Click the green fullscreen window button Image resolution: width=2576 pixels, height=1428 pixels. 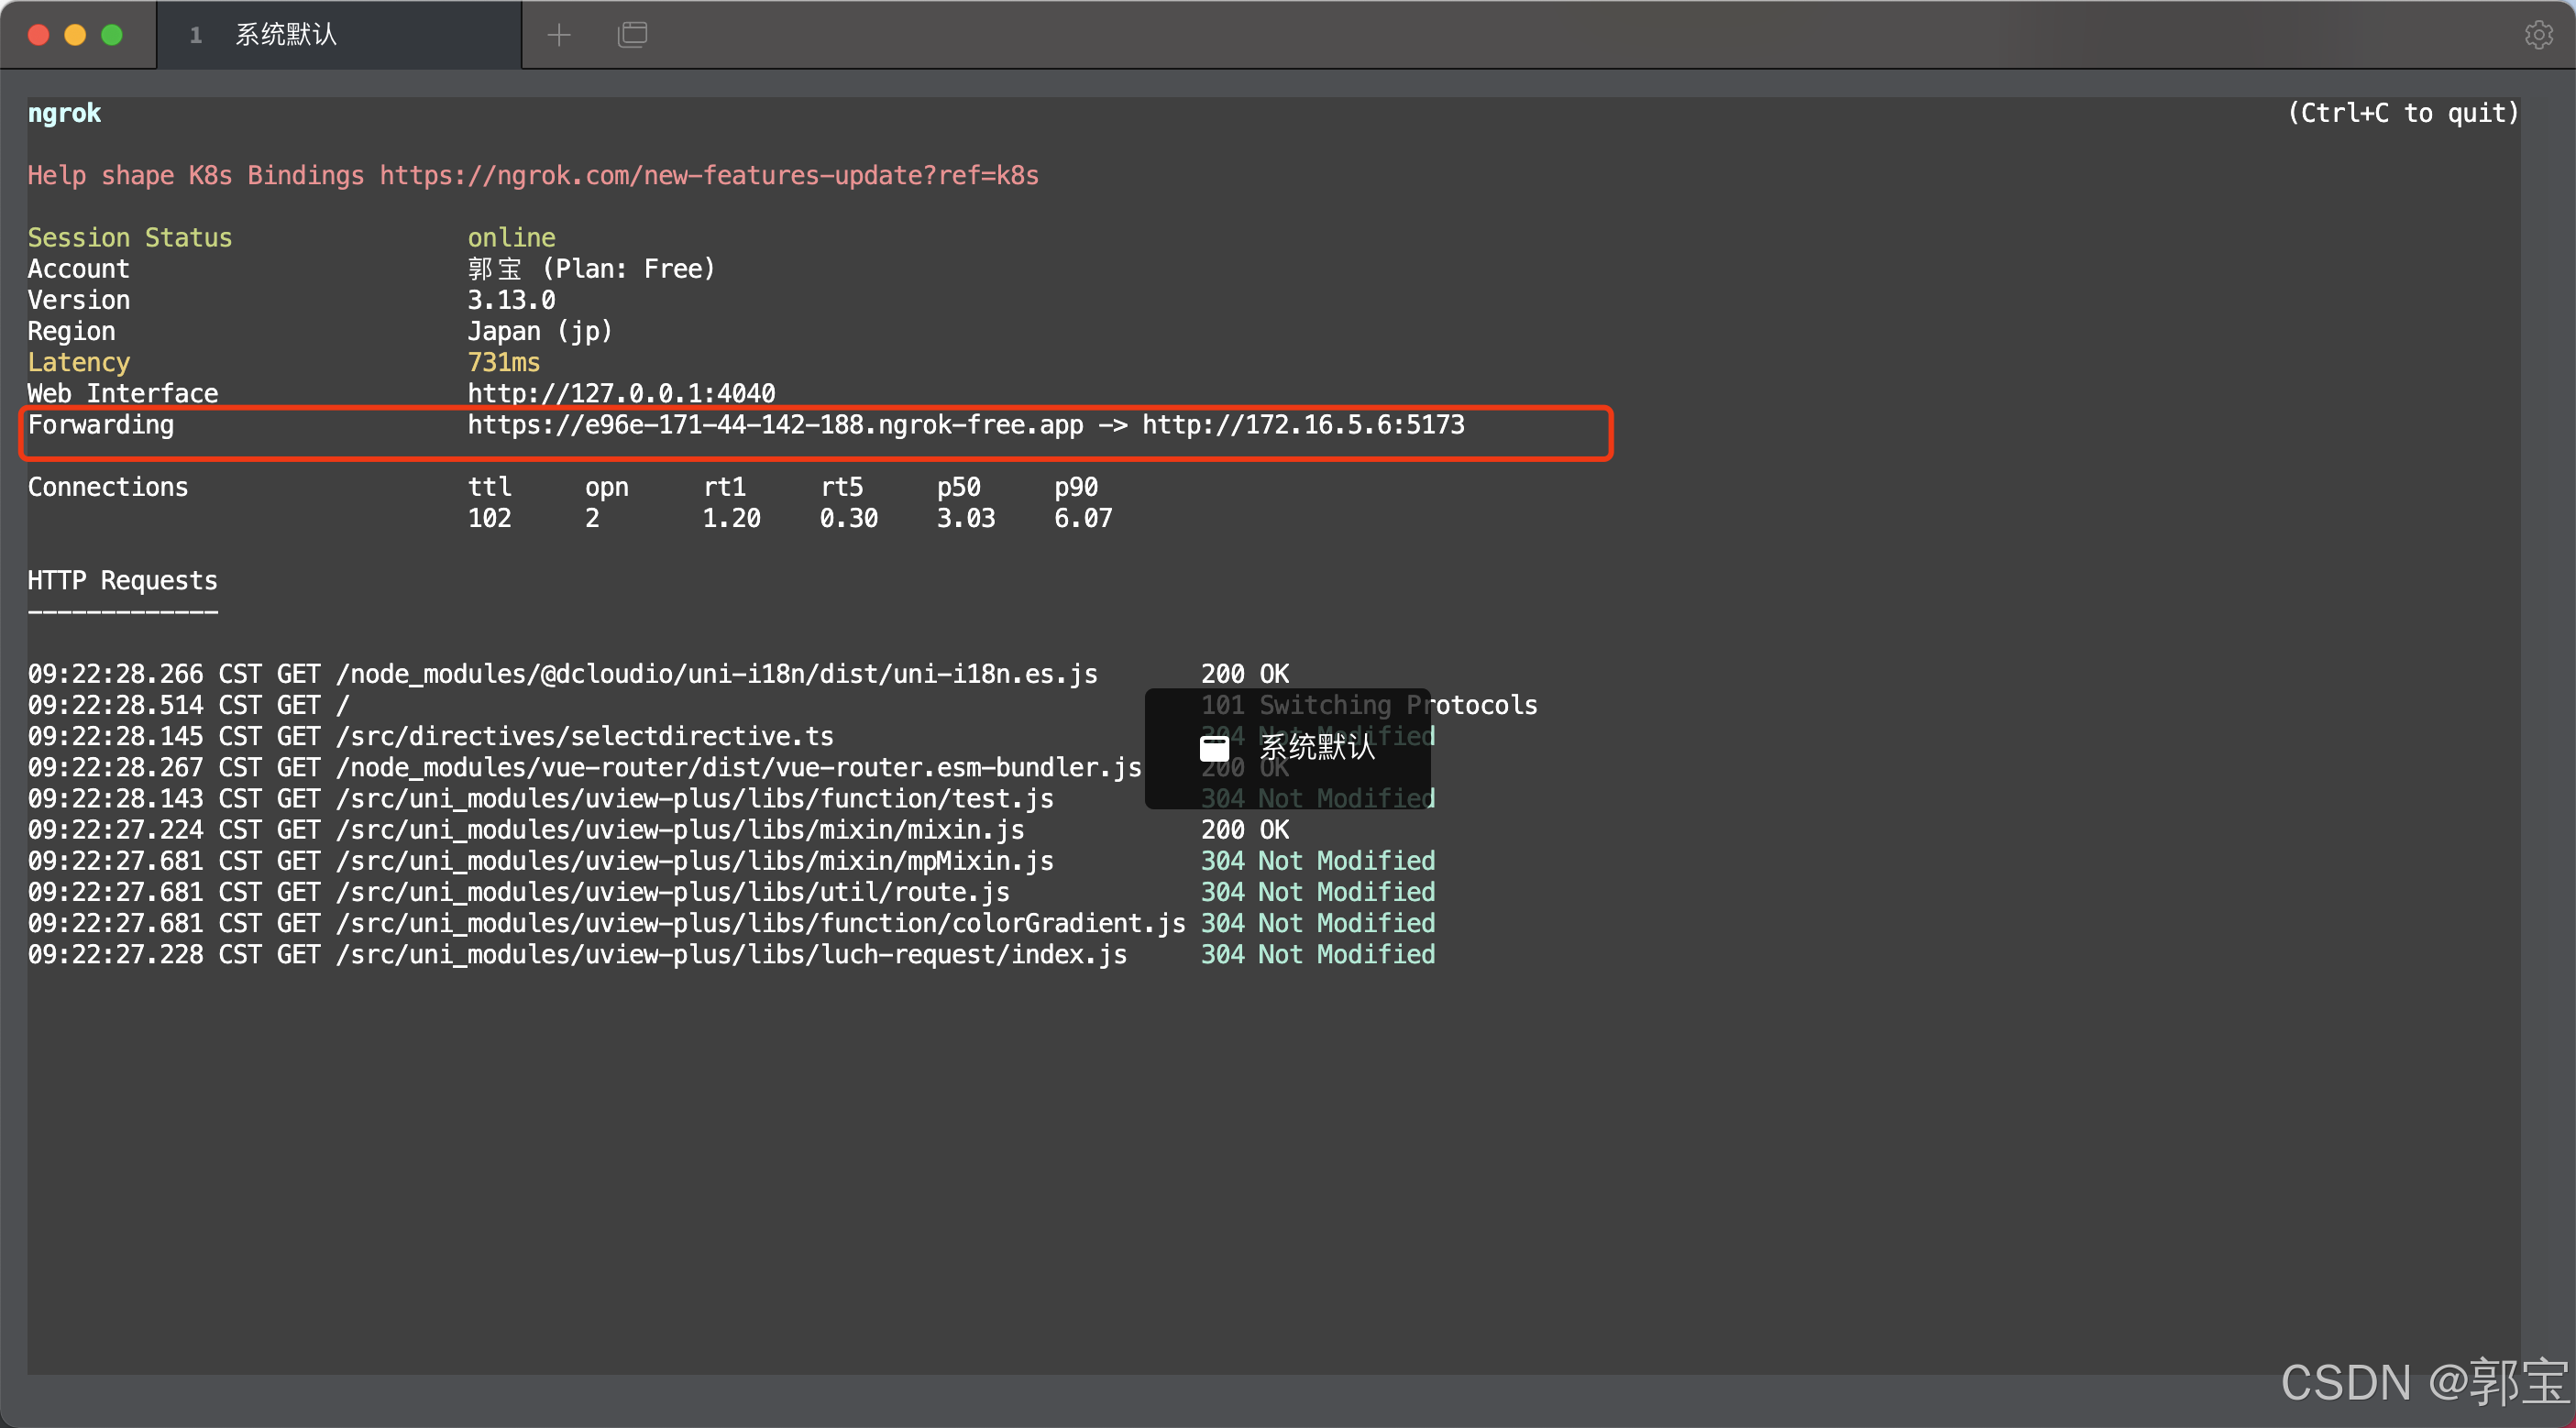[x=112, y=35]
